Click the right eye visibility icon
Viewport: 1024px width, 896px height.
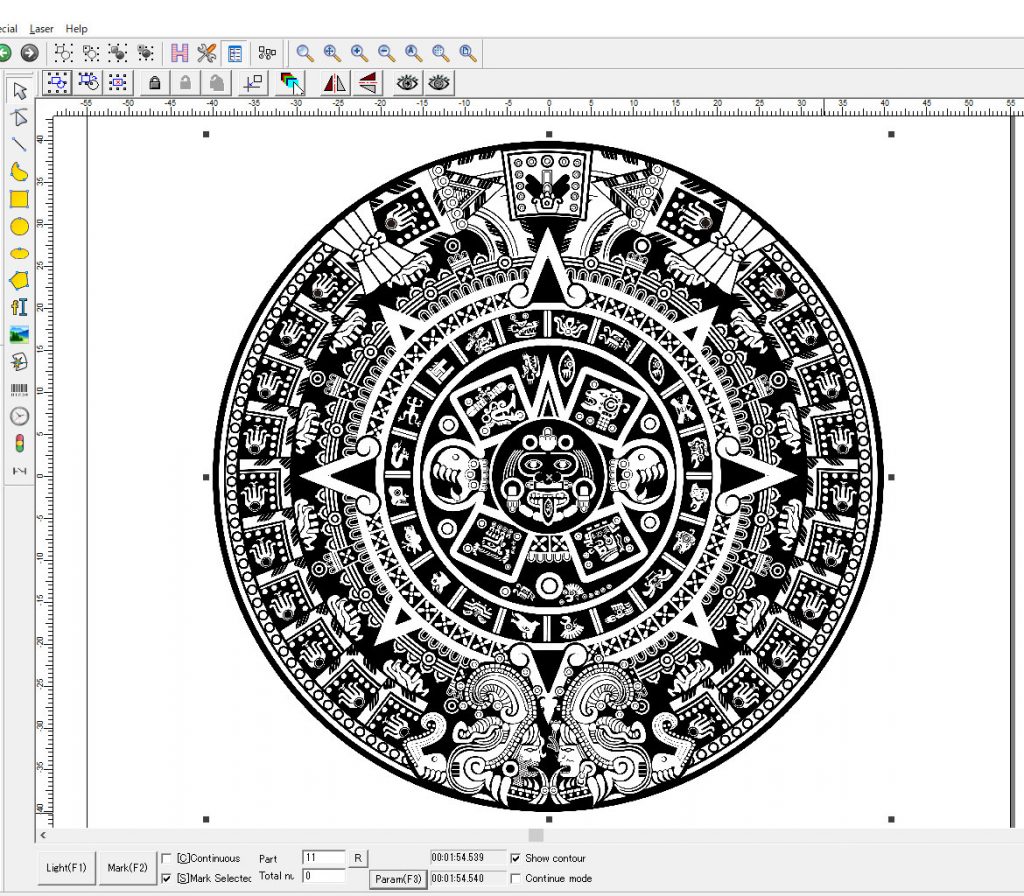[x=439, y=83]
